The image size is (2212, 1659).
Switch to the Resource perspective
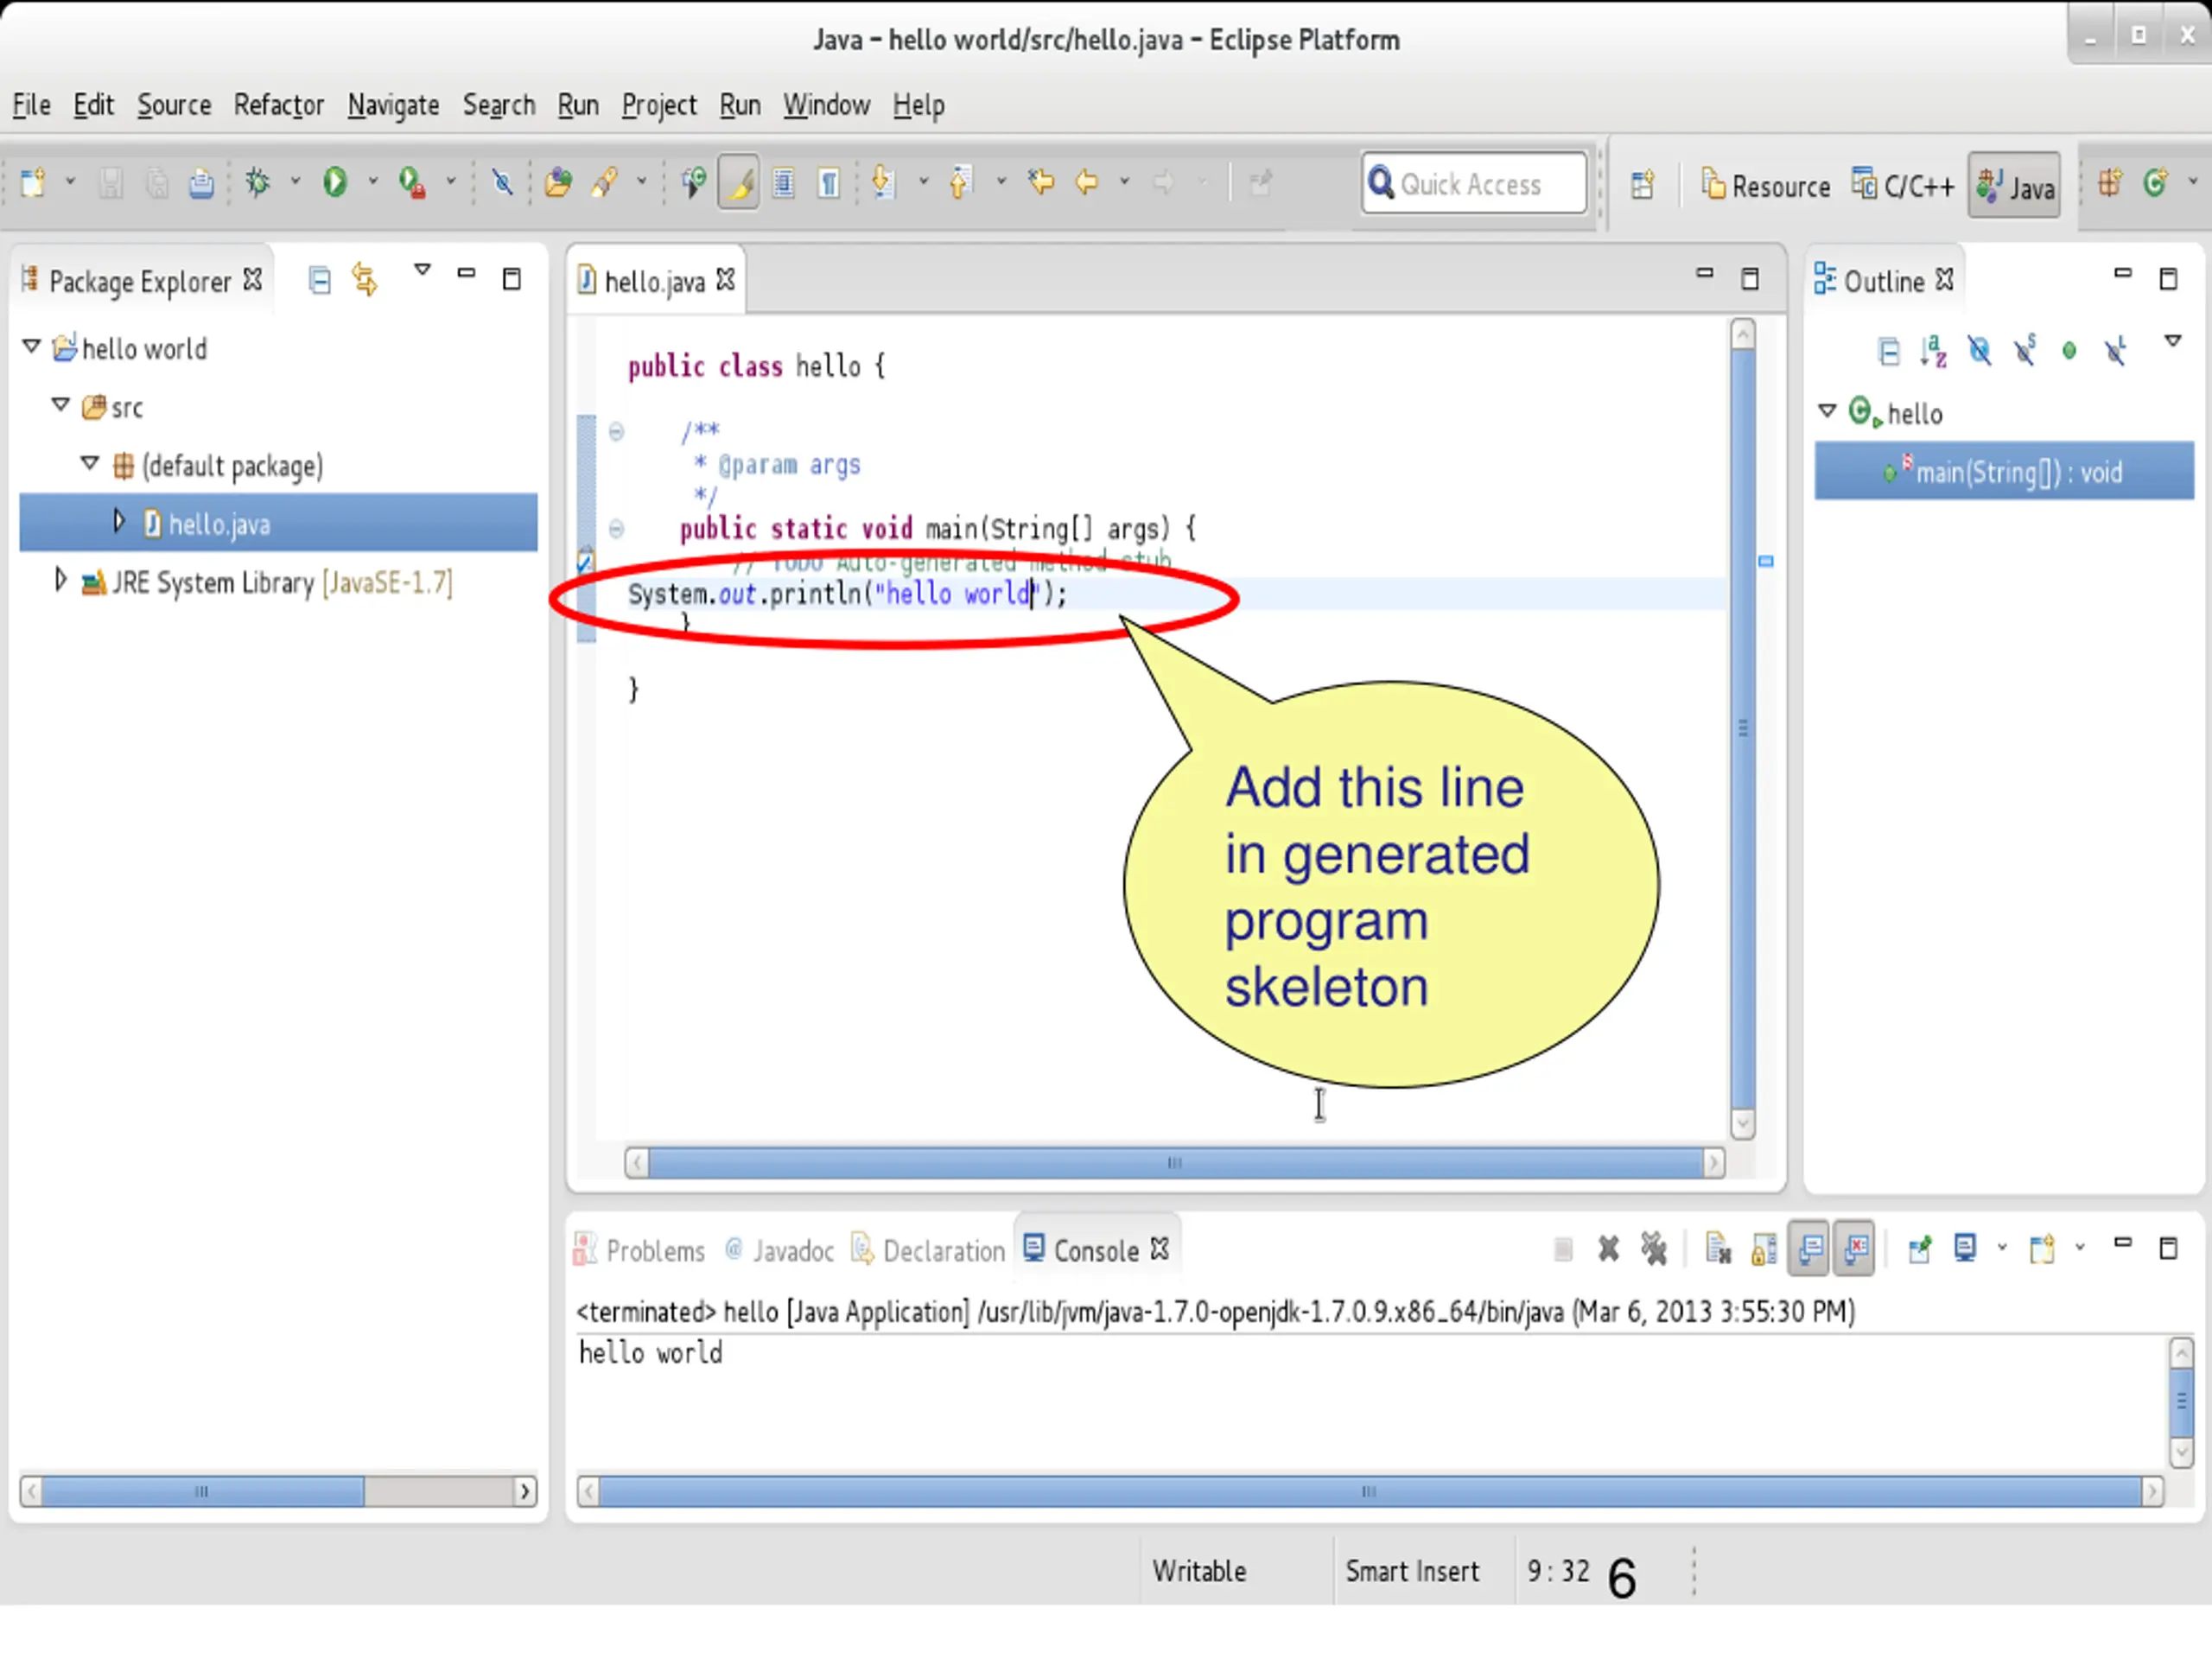pyautogui.click(x=1766, y=186)
